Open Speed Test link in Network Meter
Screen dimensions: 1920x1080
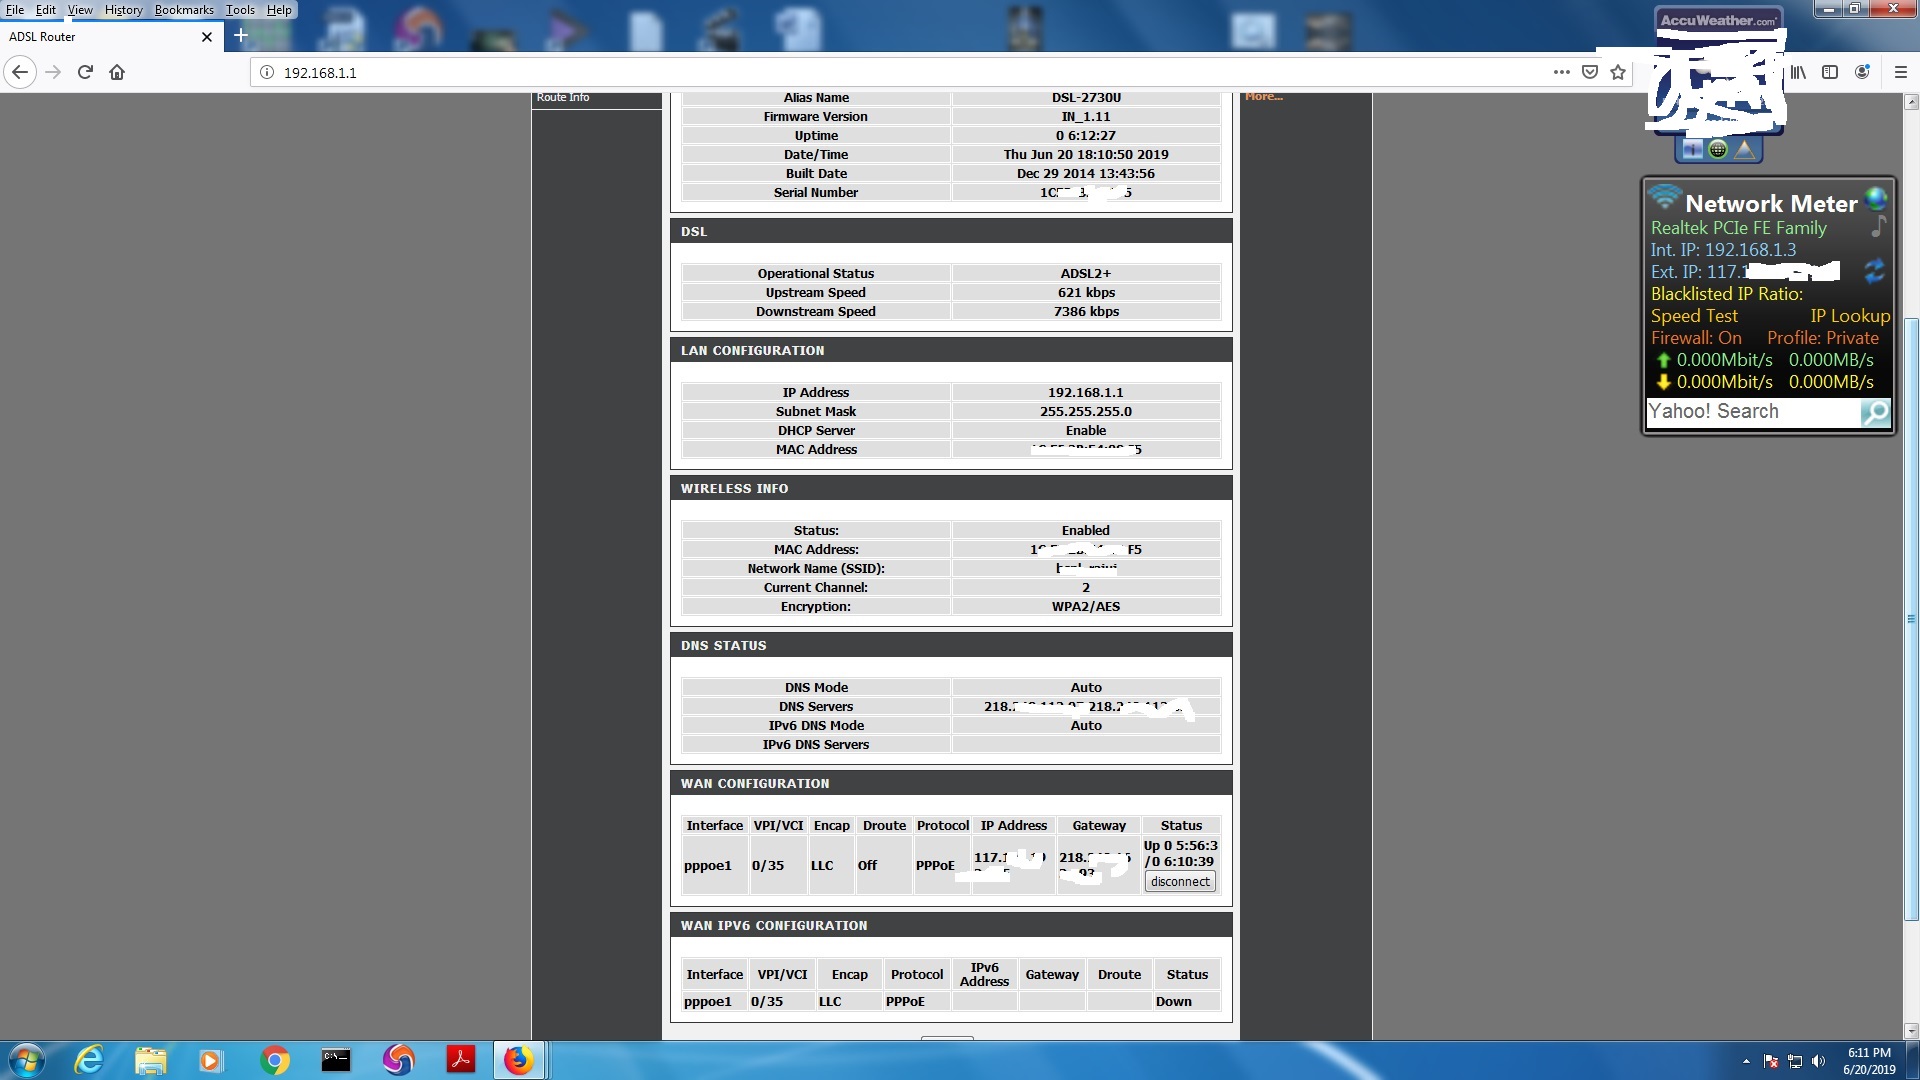pos(1694,316)
